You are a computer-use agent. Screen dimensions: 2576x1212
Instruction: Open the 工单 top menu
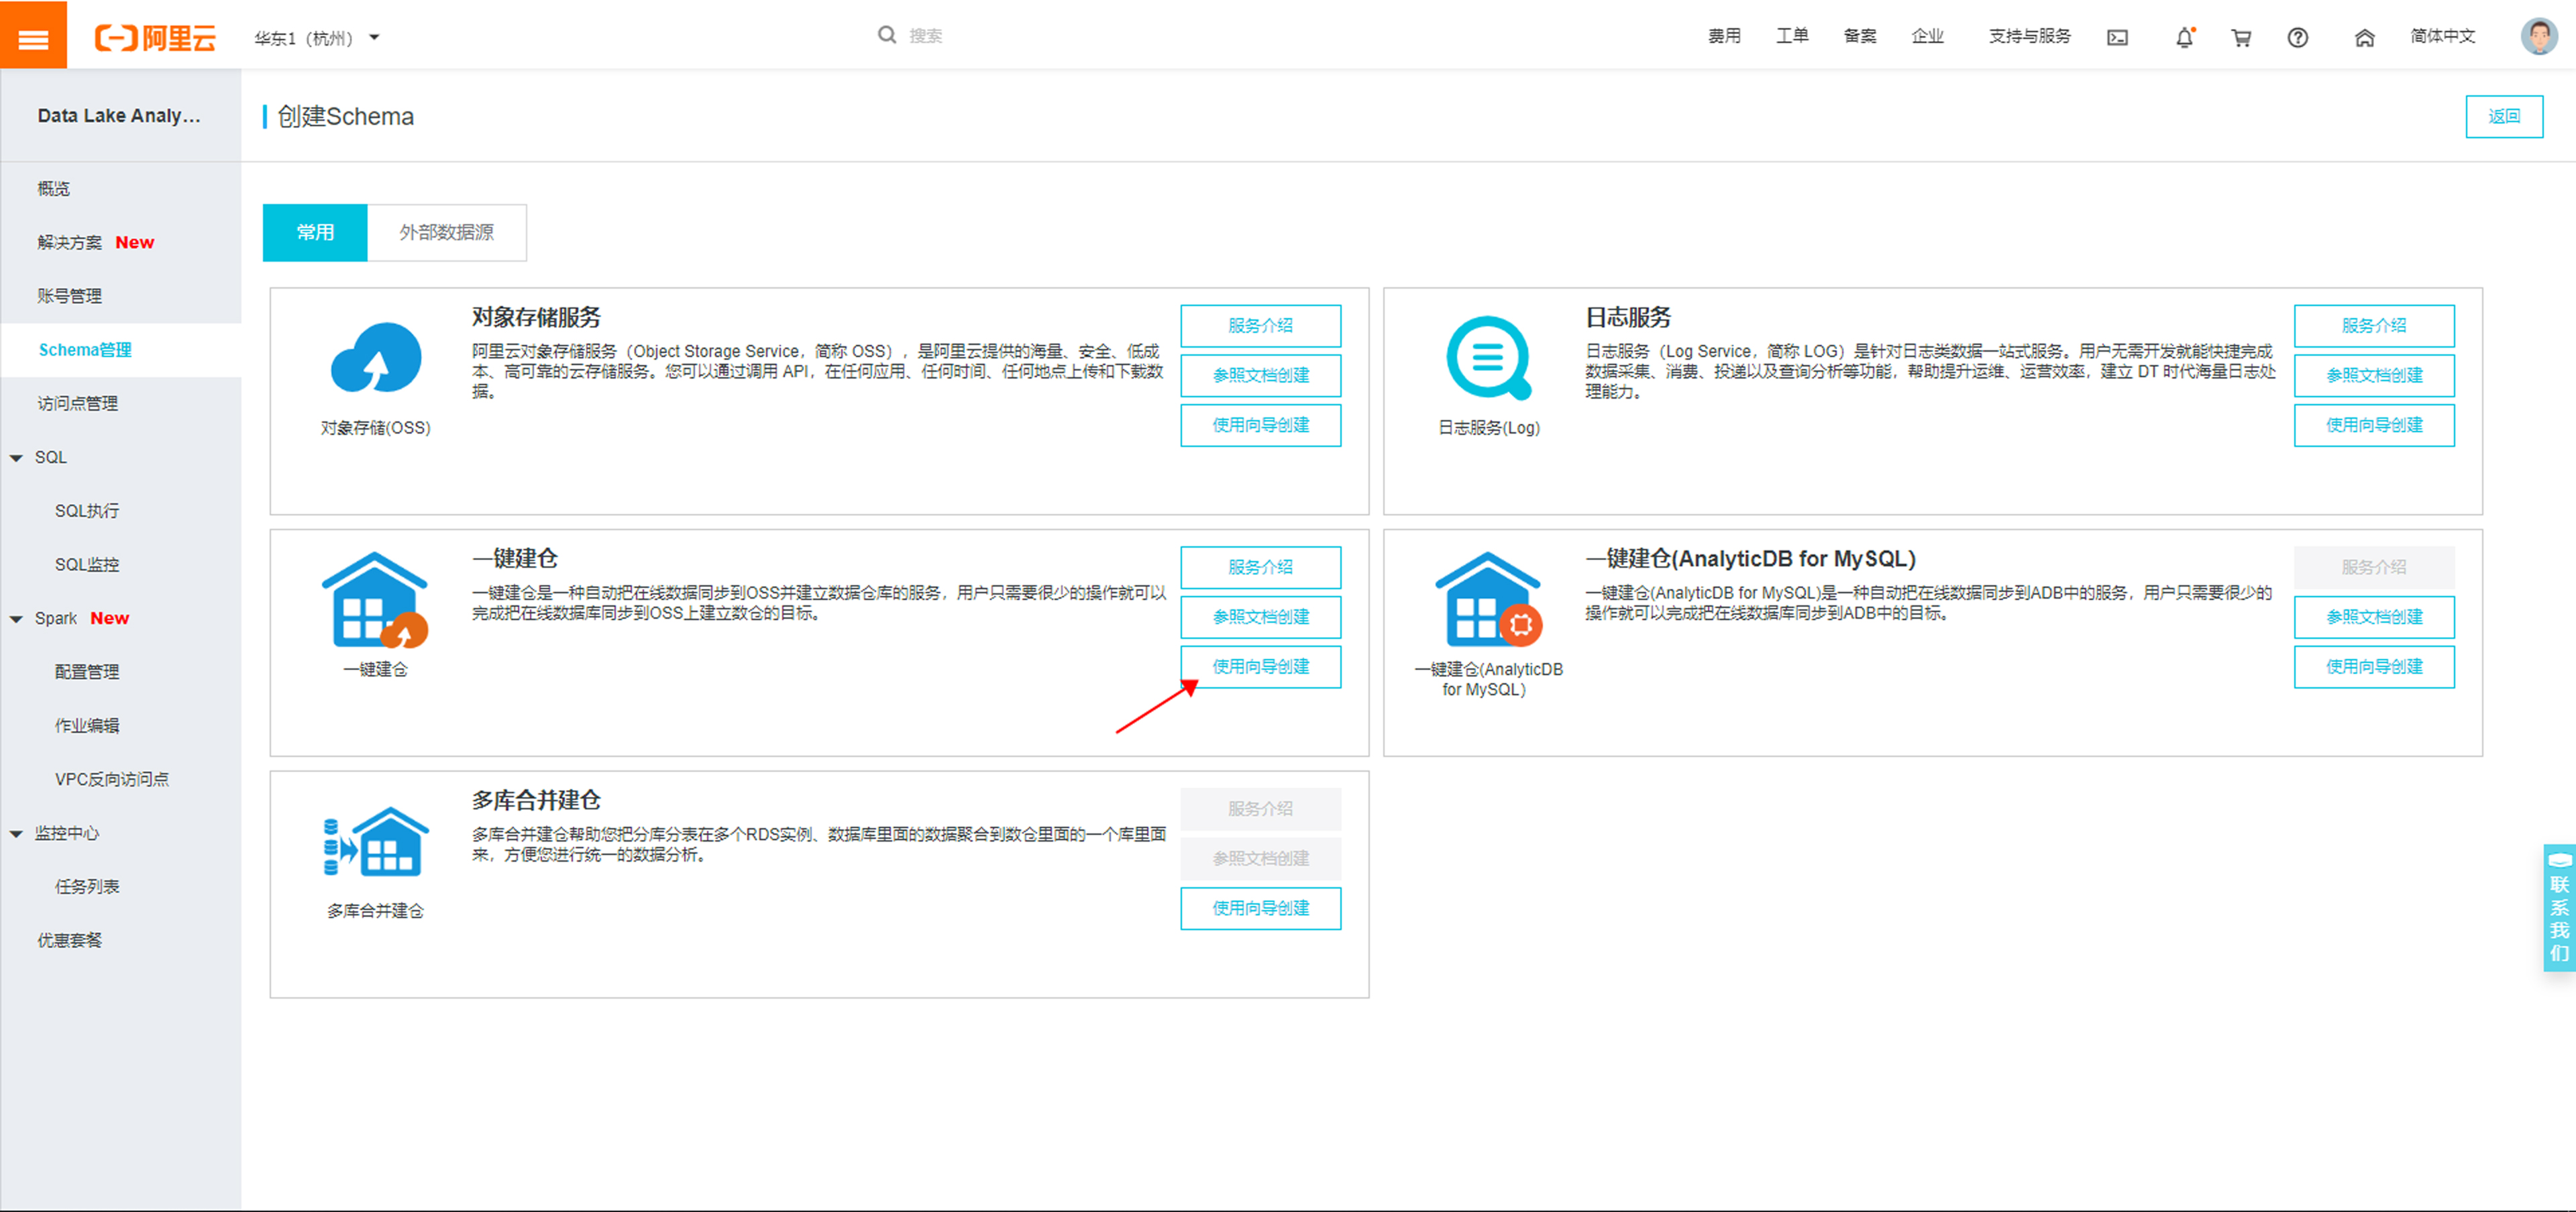click(1792, 36)
